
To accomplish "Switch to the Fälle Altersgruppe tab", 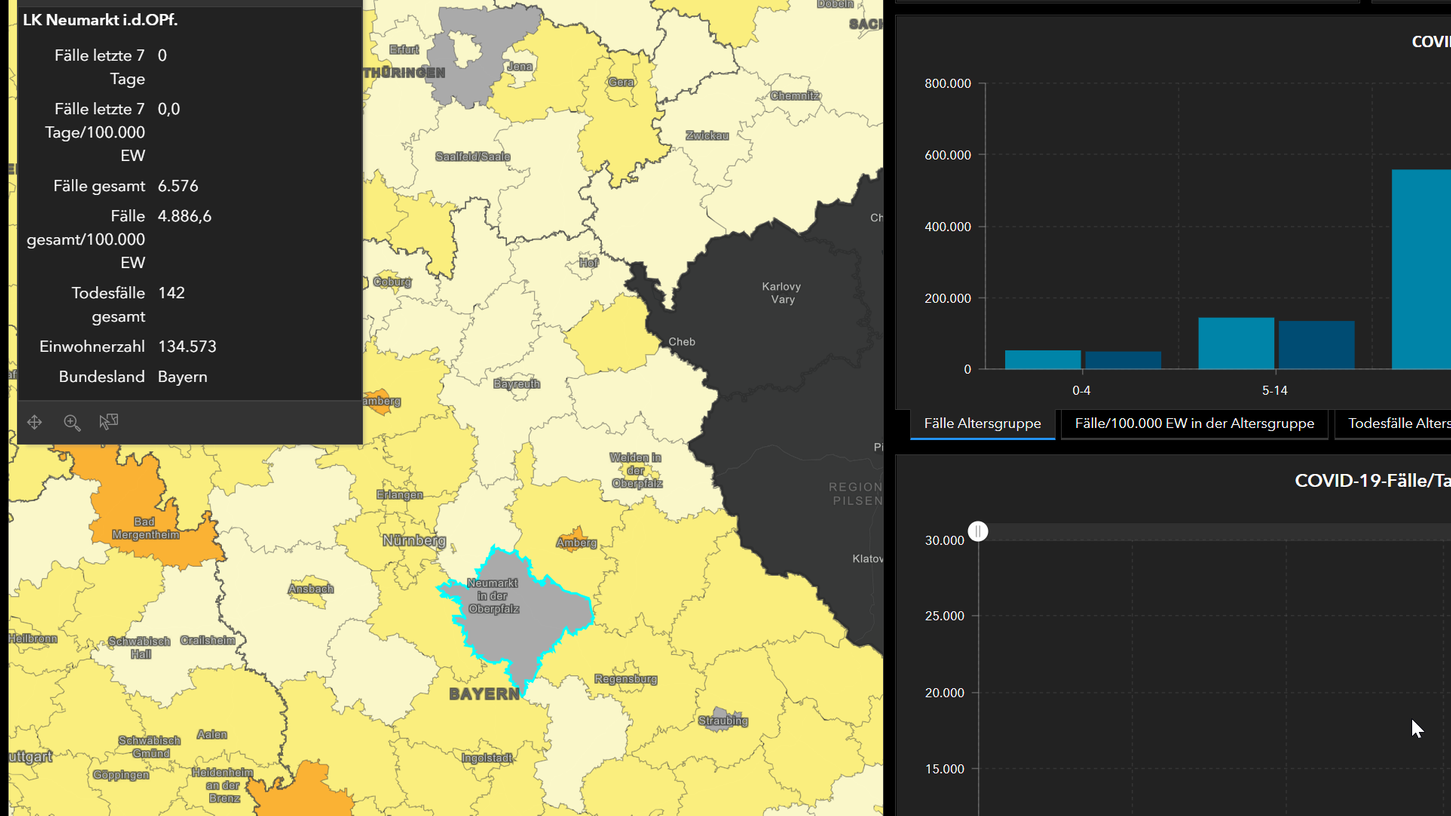I will pos(982,423).
